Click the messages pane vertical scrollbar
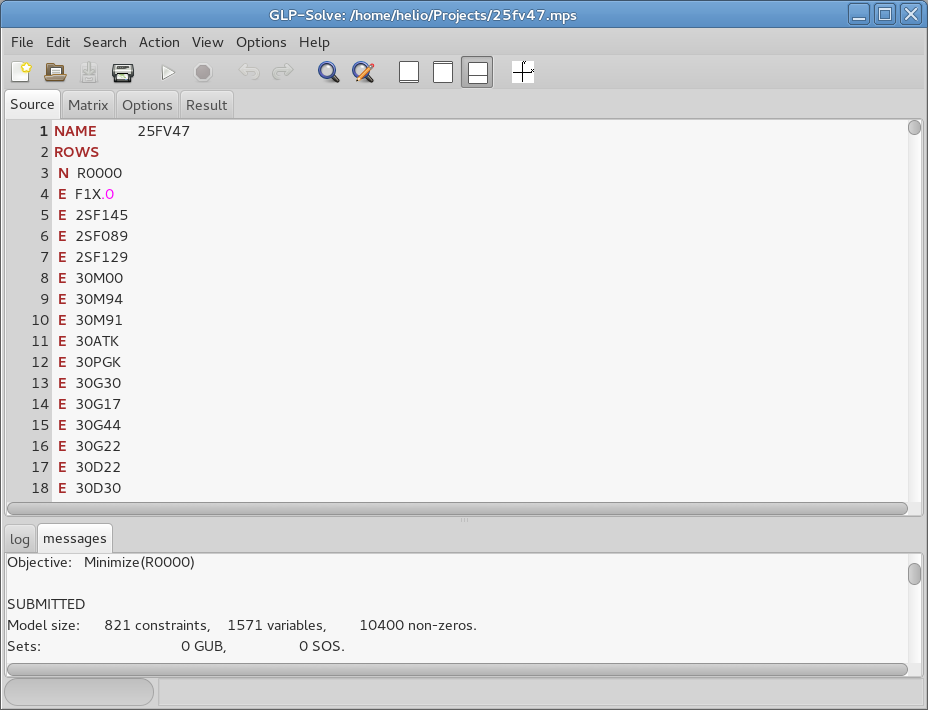This screenshot has width=928, height=710. (914, 573)
